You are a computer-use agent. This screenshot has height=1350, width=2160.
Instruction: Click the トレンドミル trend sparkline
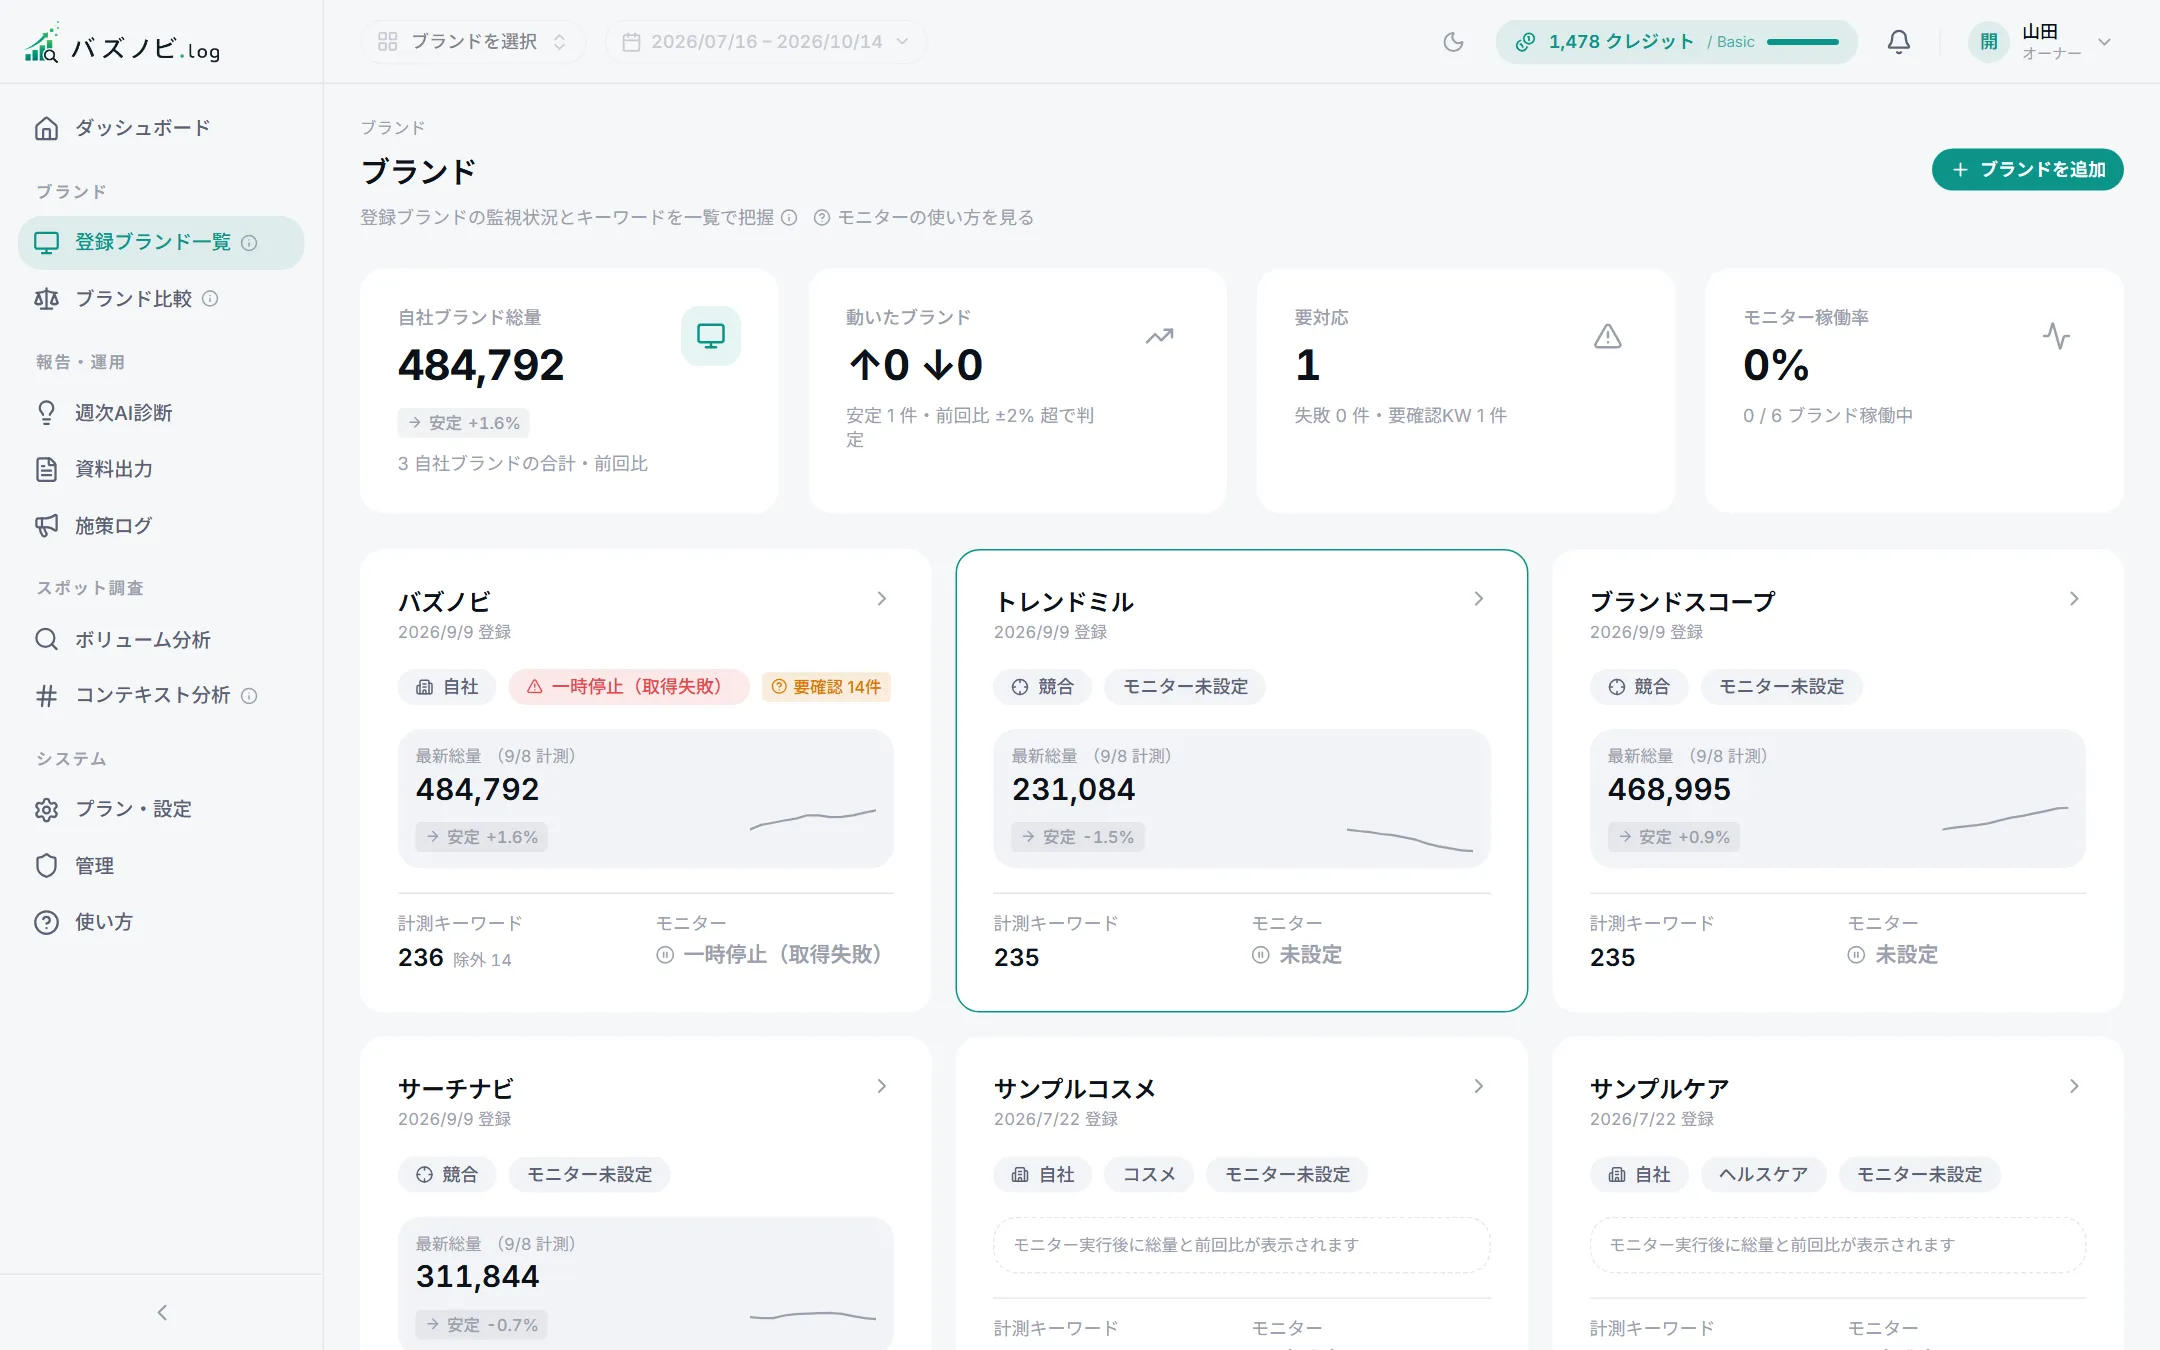[1410, 839]
